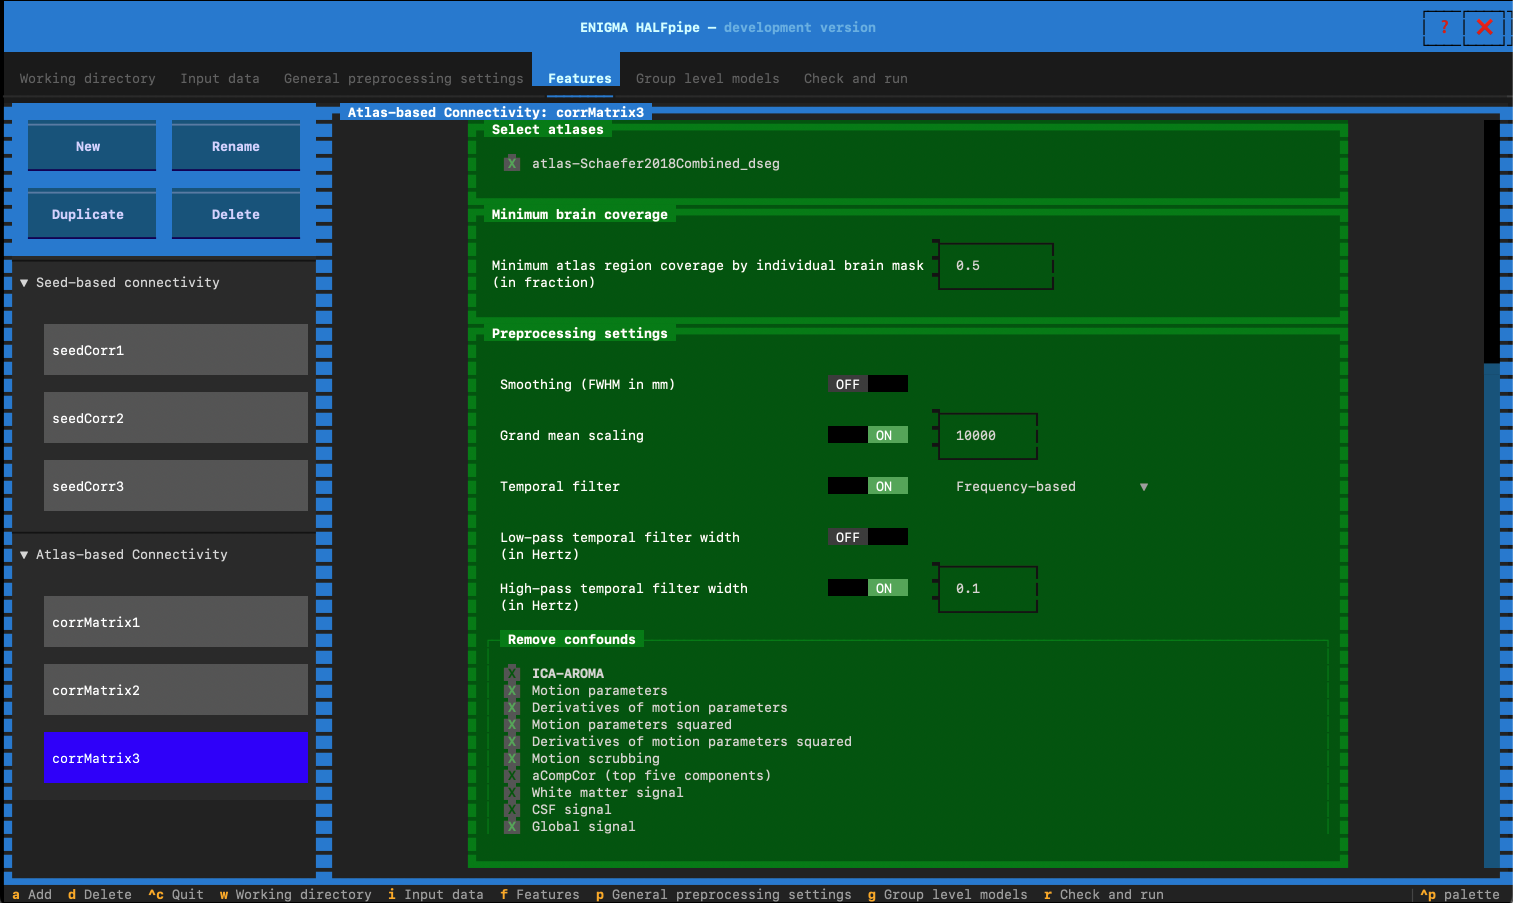Open the '^p palette' command palette
This screenshot has height=903, width=1513.
point(1460,894)
